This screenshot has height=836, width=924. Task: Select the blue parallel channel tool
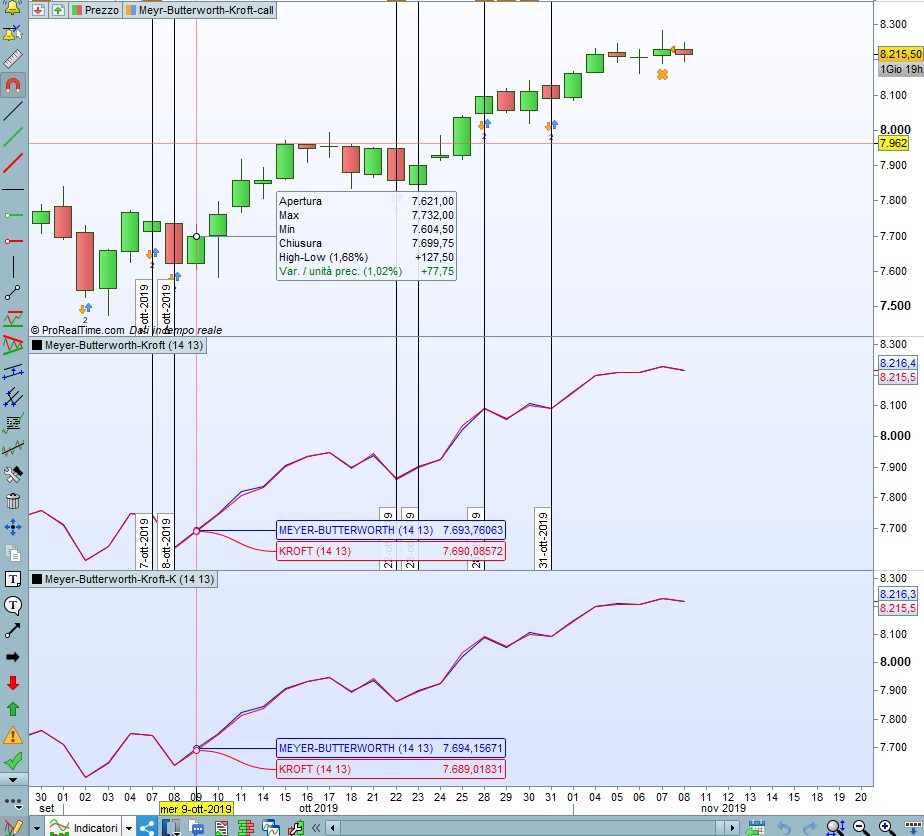(12, 371)
